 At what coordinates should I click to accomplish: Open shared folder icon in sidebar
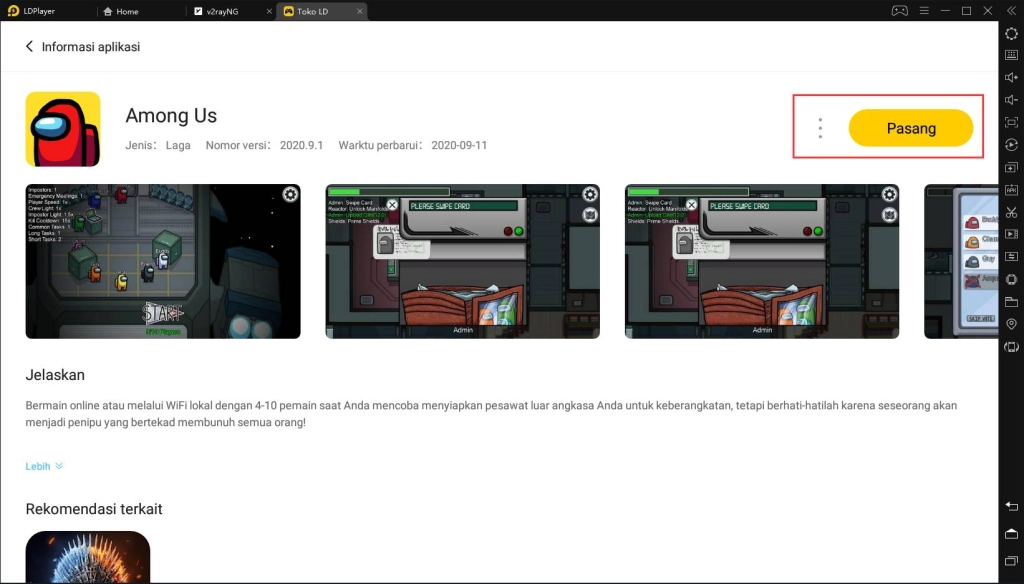[1011, 301]
